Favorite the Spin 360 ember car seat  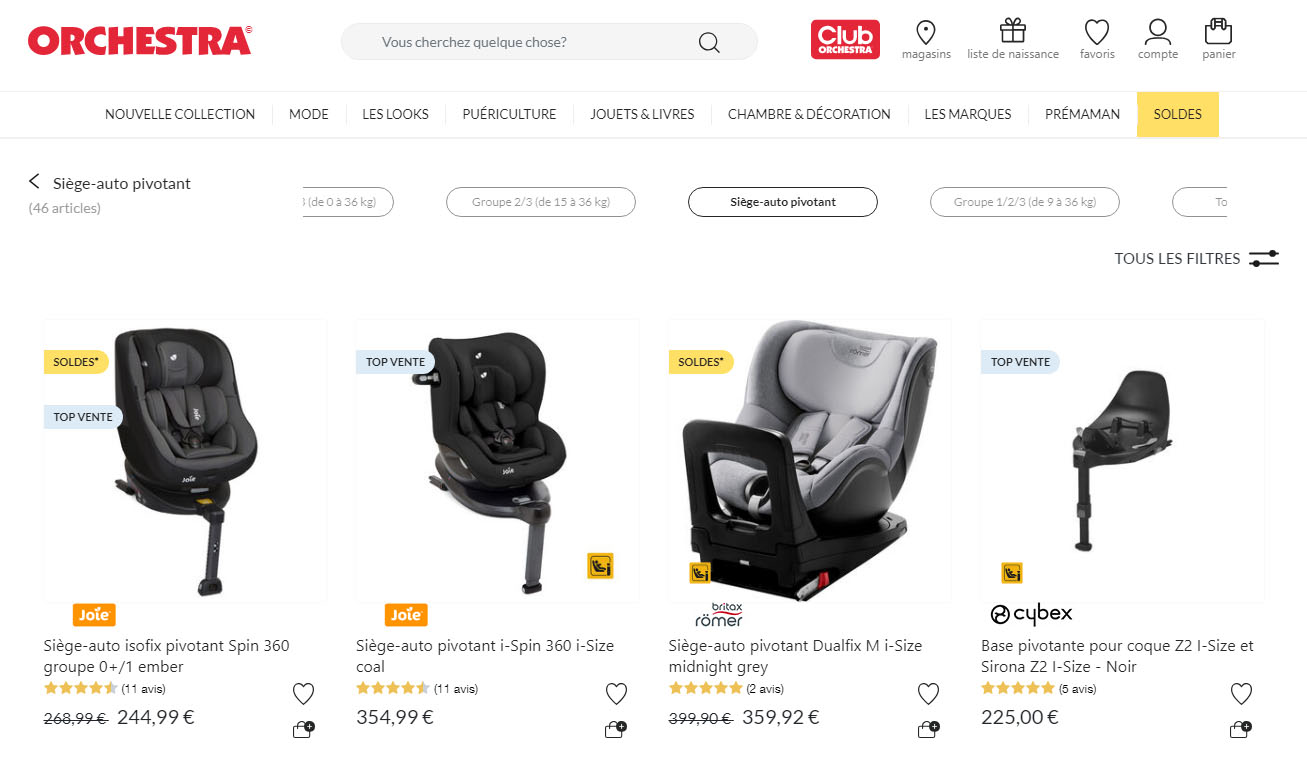303,694
